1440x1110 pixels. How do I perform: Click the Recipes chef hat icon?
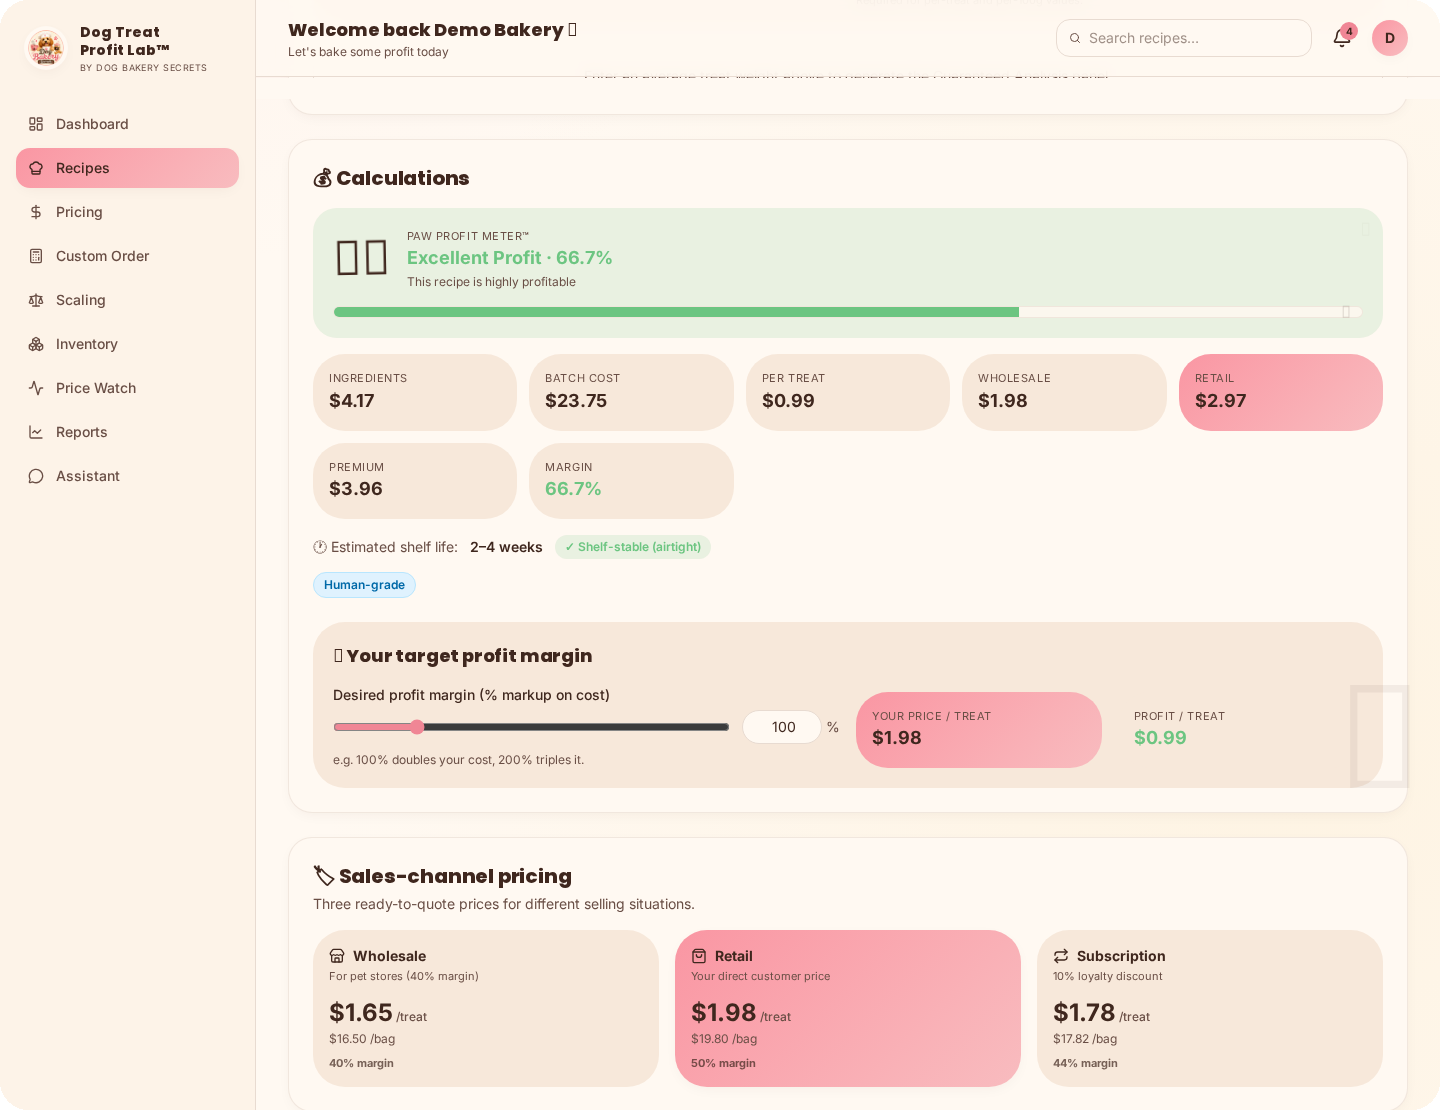coord(36,168)
